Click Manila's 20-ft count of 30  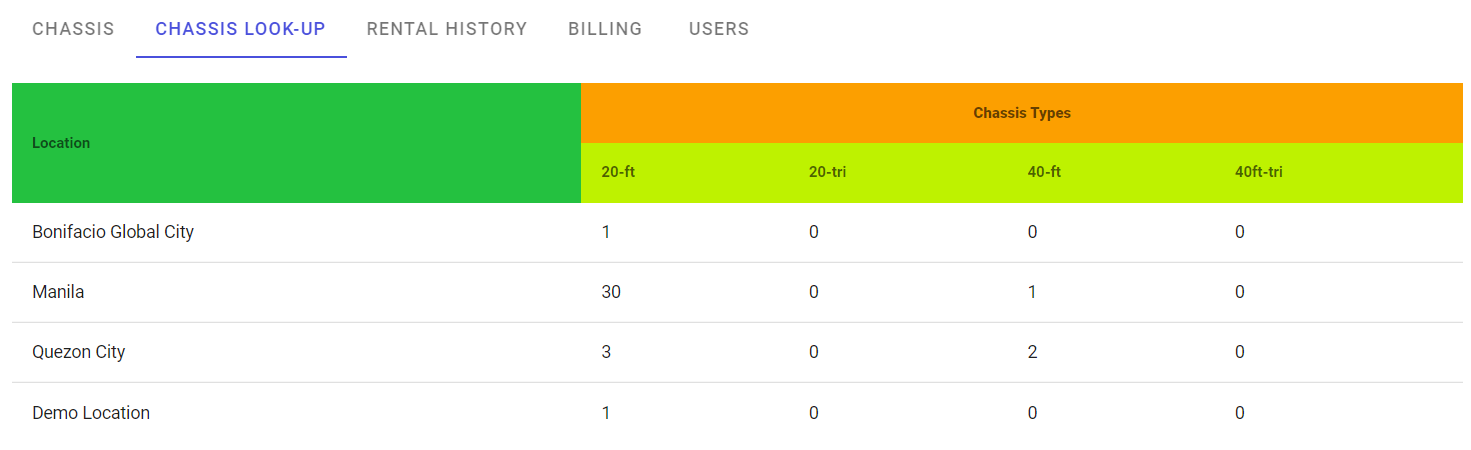pos(611,292)
